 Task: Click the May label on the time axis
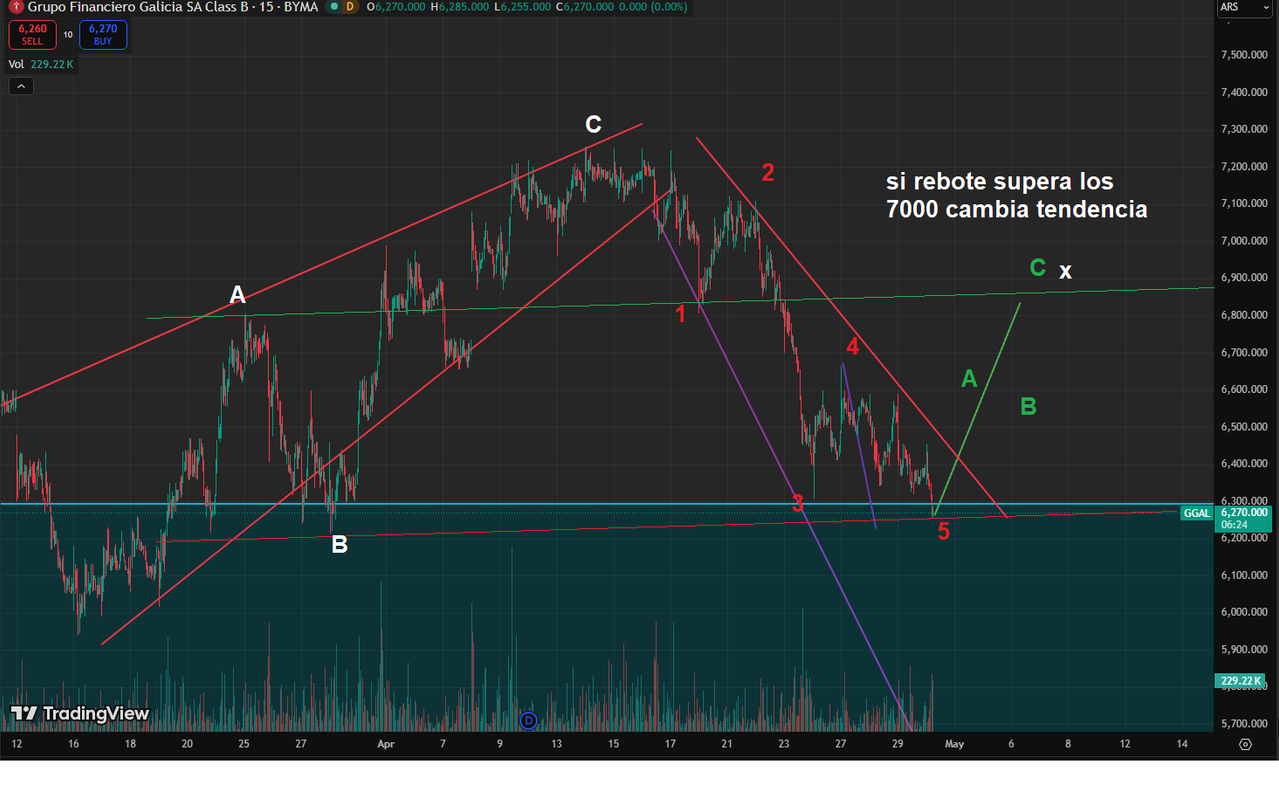[954, 744]
